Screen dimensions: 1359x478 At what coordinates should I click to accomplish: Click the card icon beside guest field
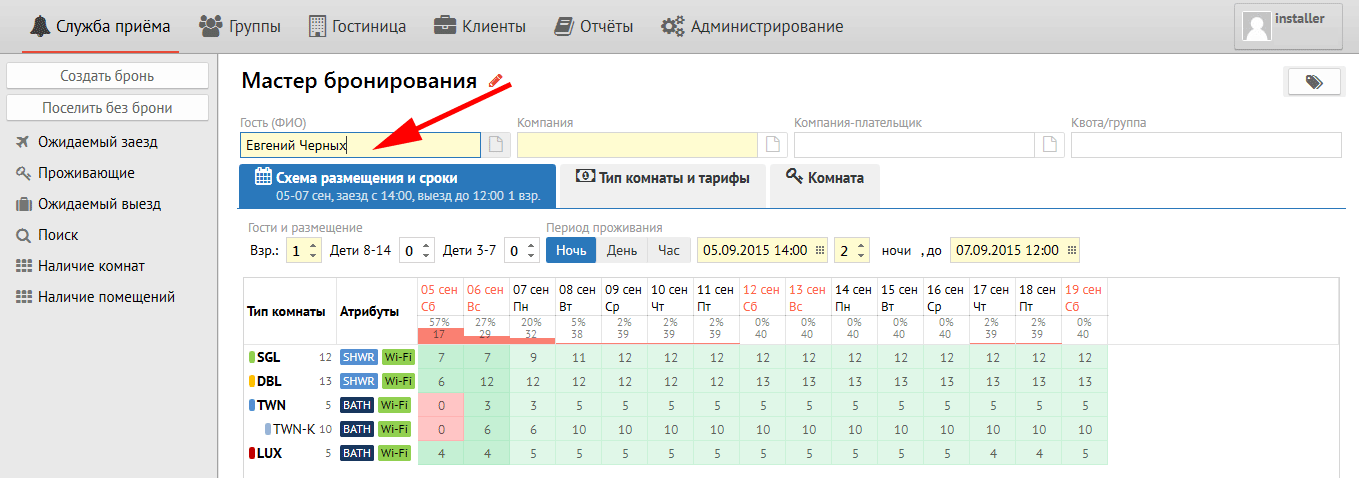[x=496, y=145]
